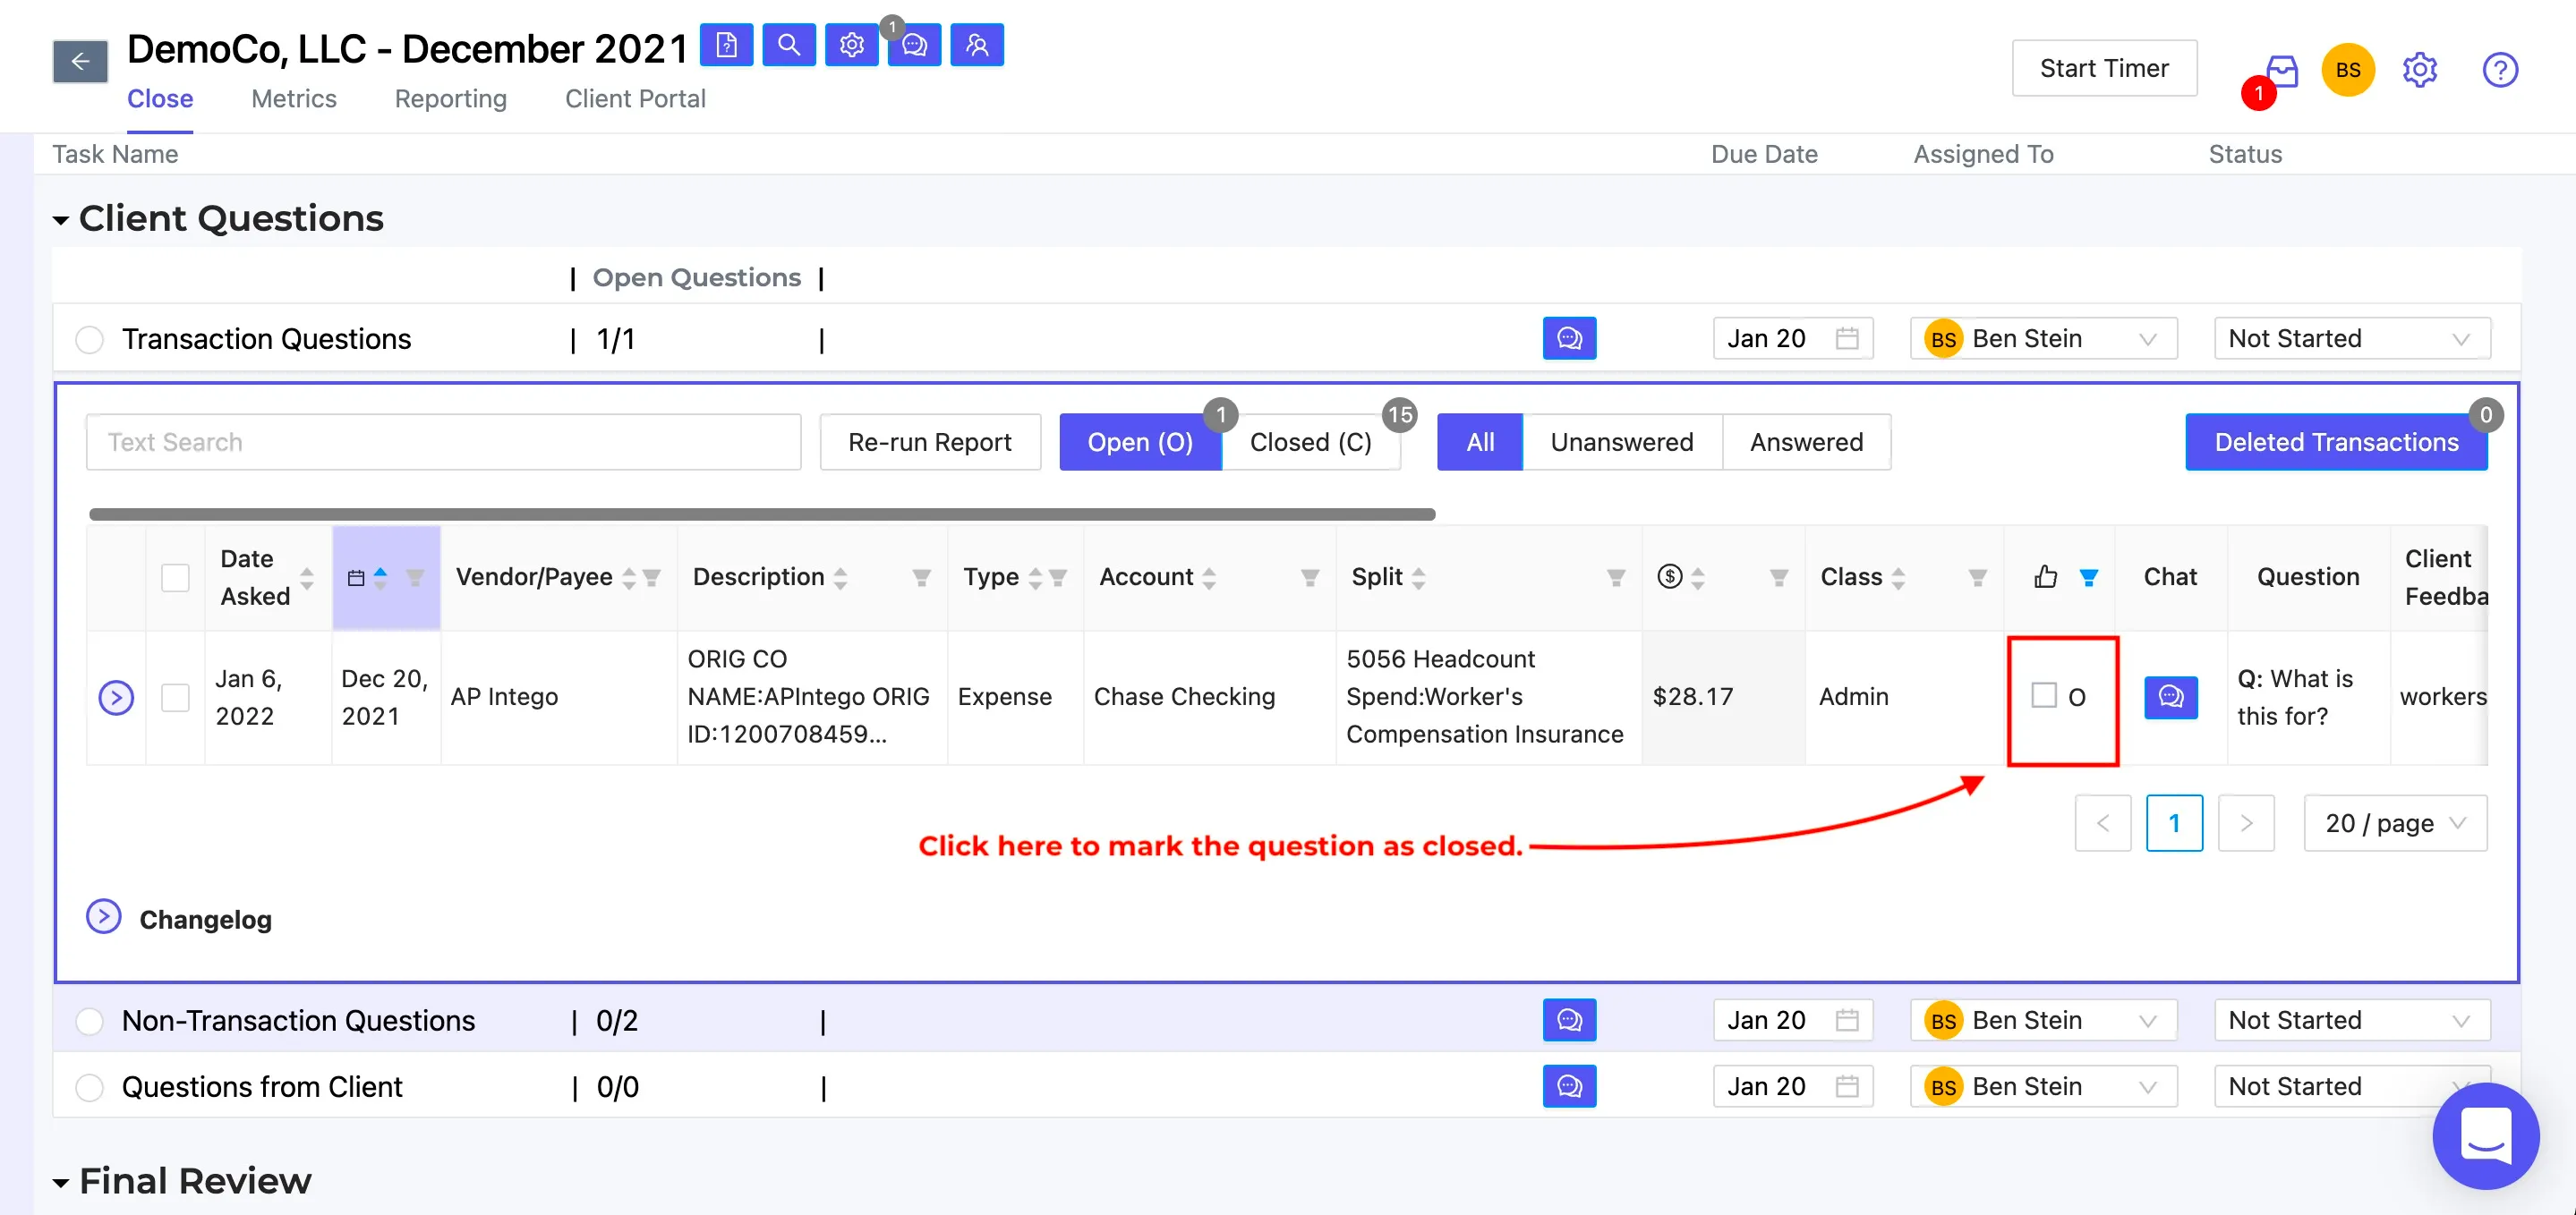Toggle the Questions from Client completion circle
Image resolution: width=2576 pixels, height=1215 pixels.
tap(90, 1087)
